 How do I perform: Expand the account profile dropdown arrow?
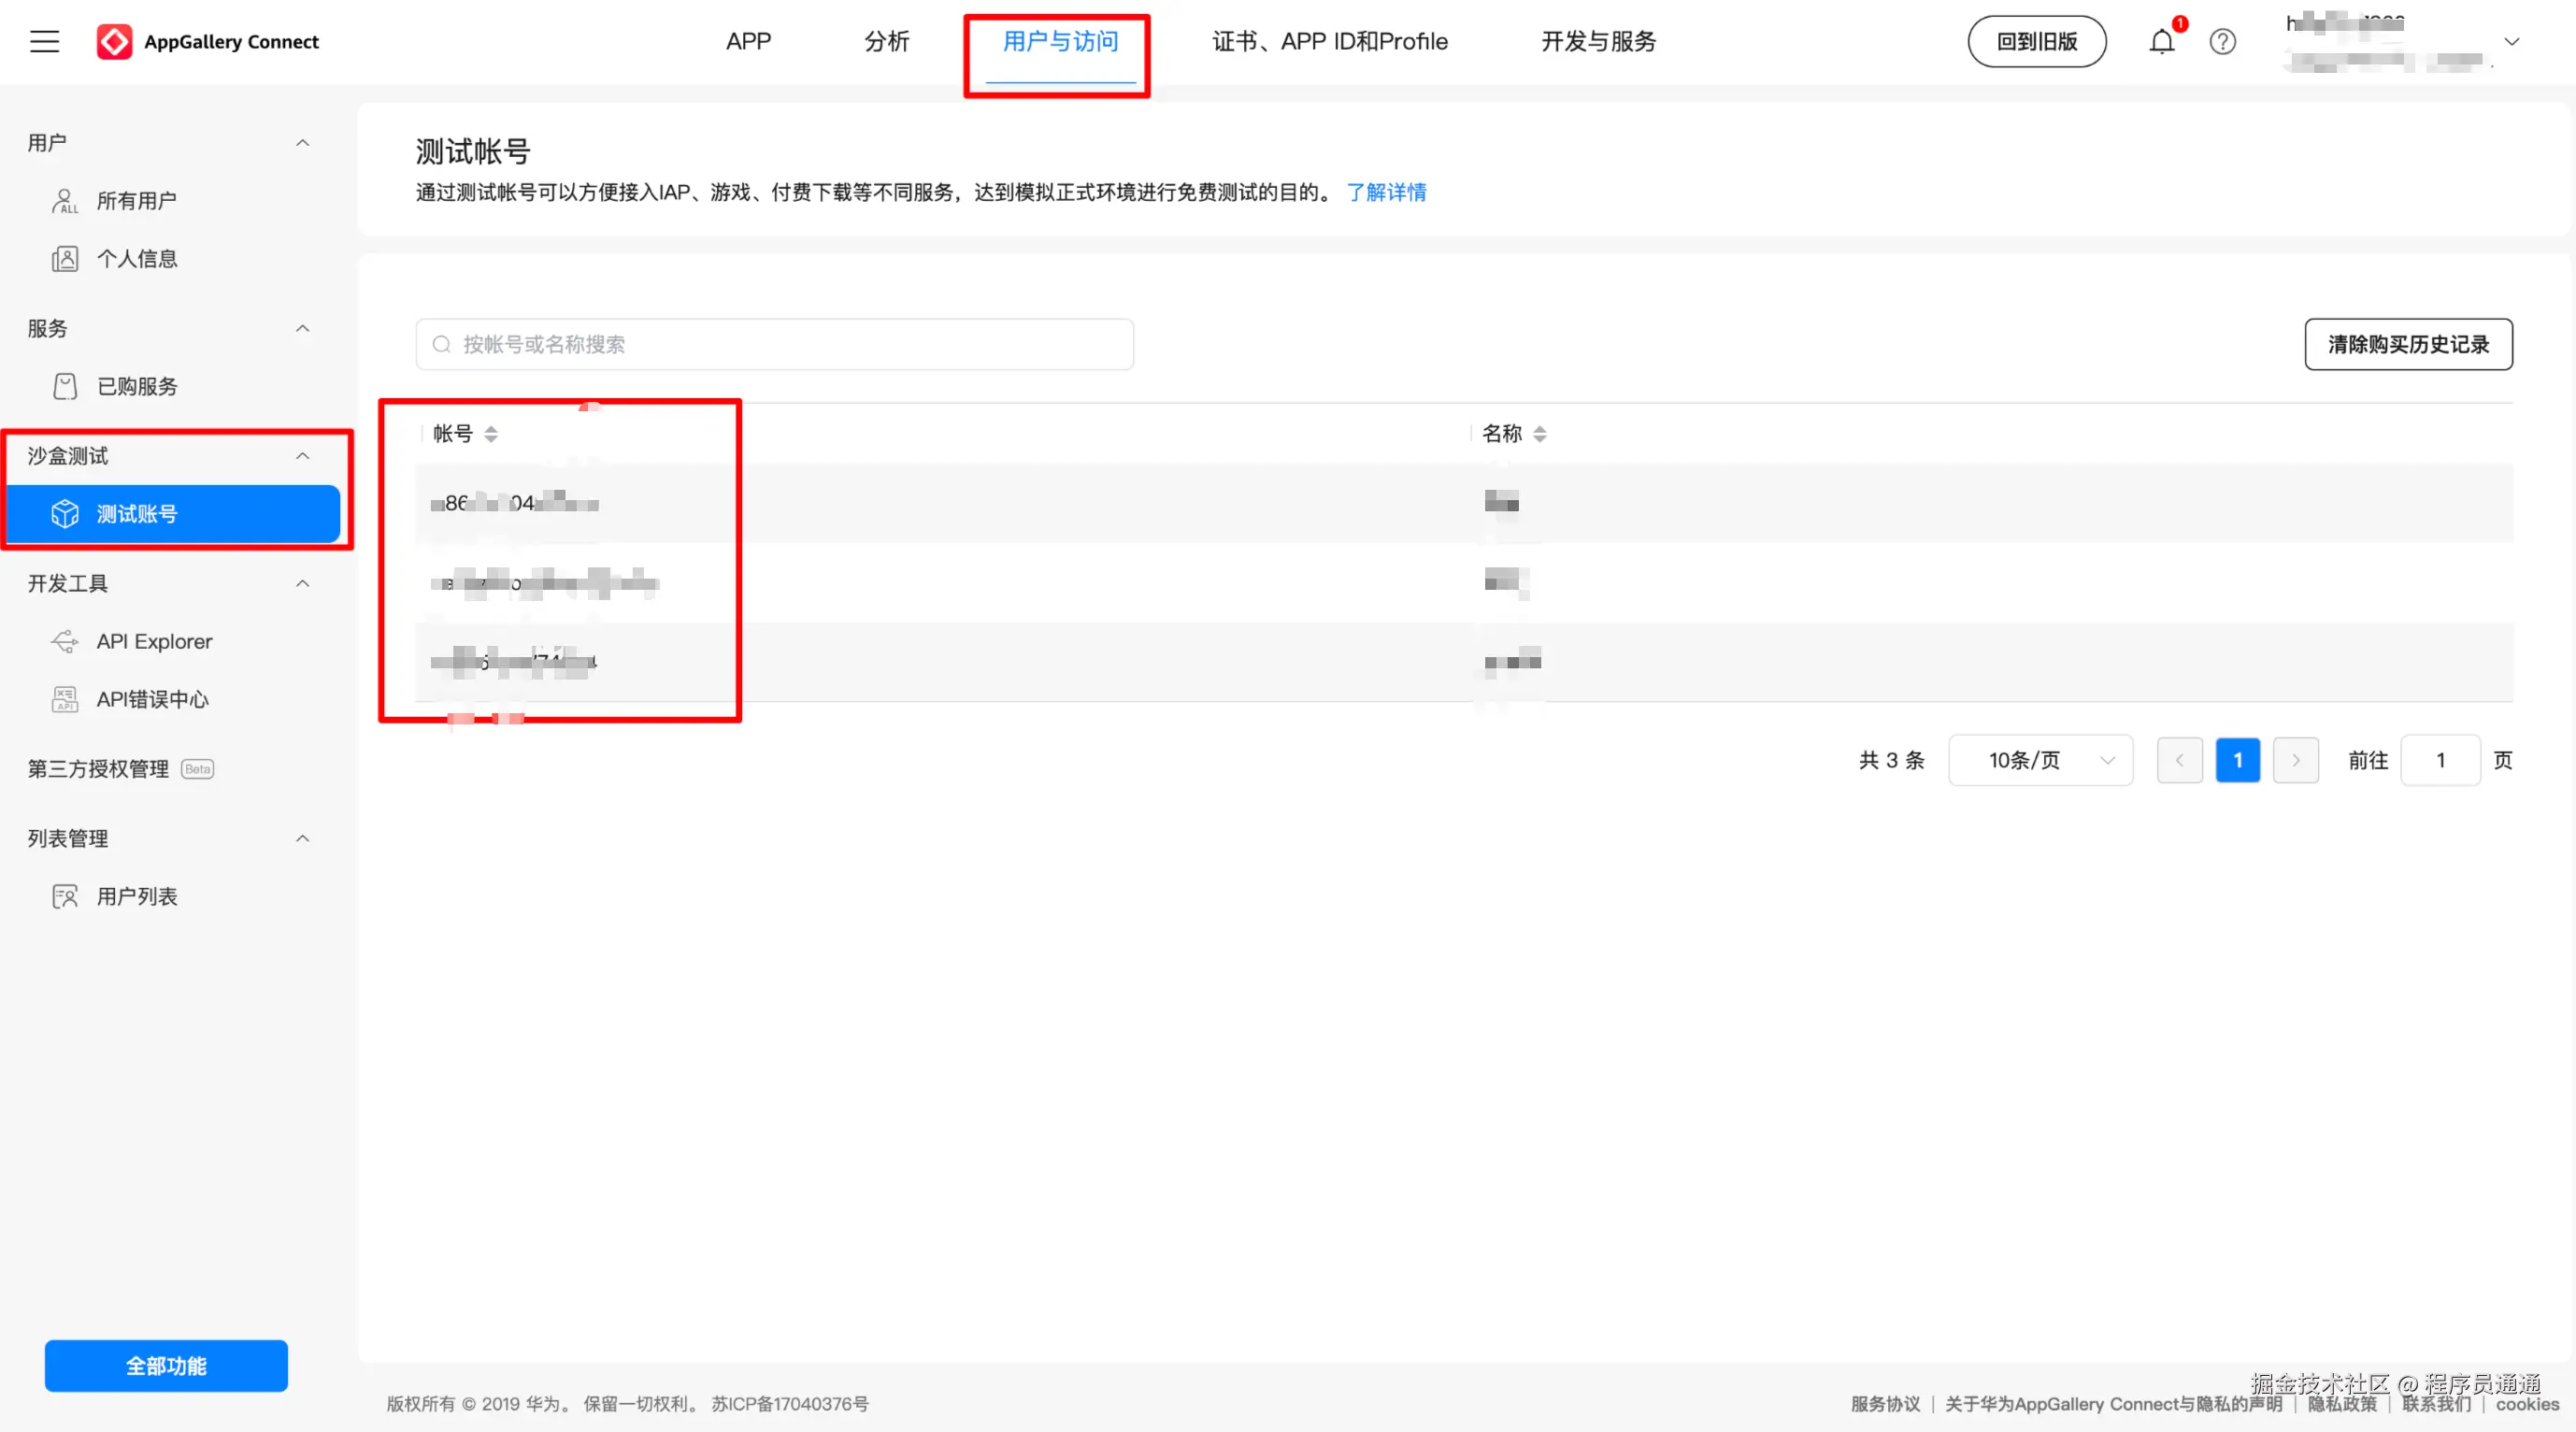[x=2511, y=42]
